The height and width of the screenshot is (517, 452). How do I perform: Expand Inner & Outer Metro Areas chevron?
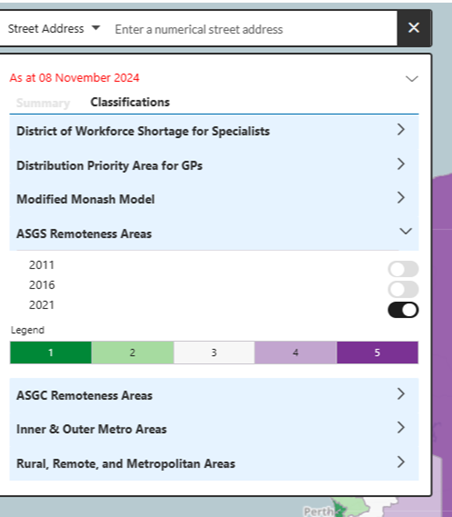[x=401, y=427]
